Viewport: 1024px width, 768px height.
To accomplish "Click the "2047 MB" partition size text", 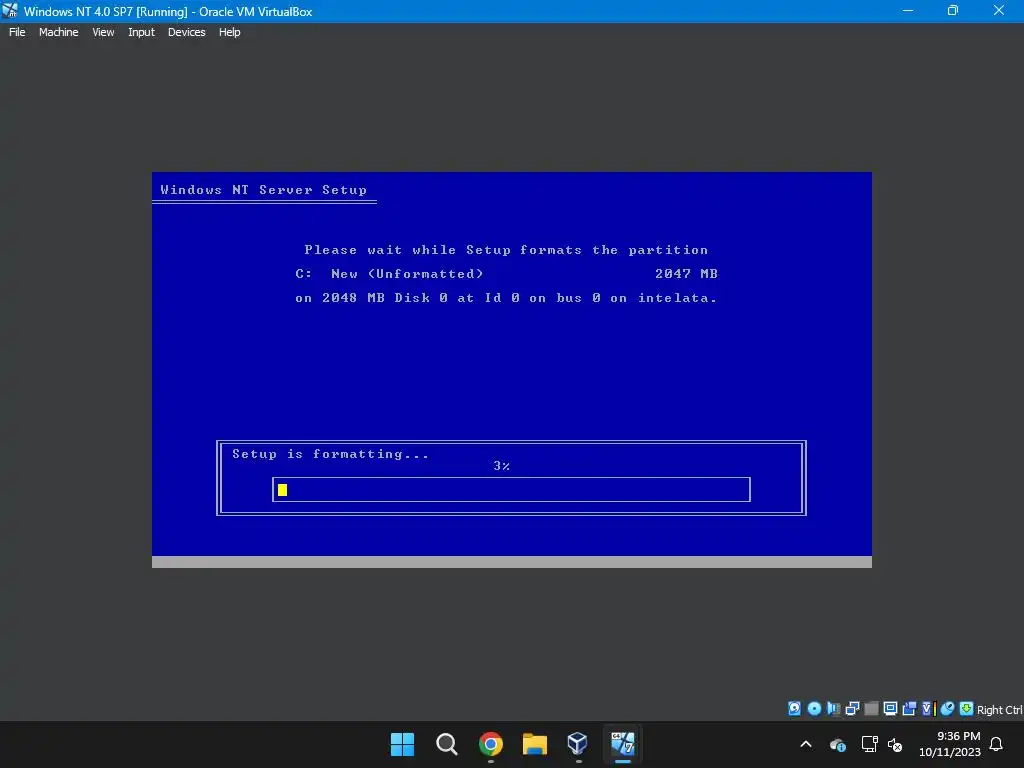I will point(686,274).
